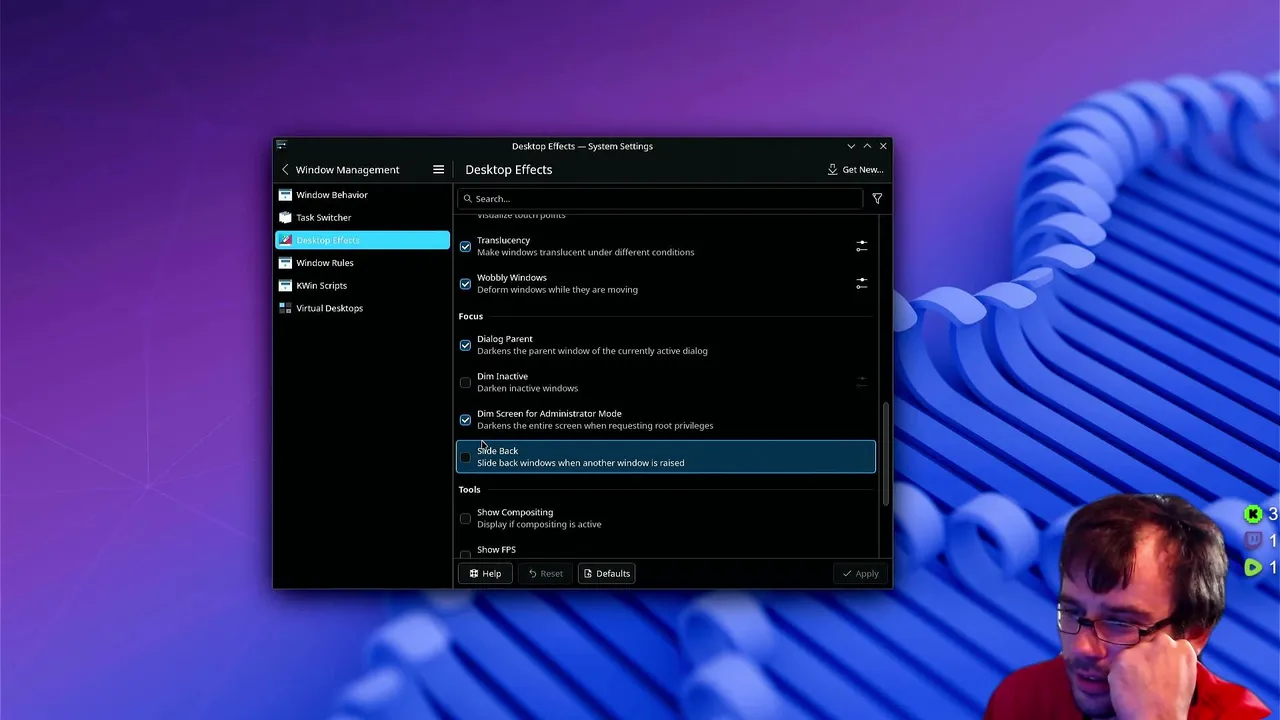Click the Get New... button
The image size is (1280, 720).
pyautogui.click(x=855, y=170)
